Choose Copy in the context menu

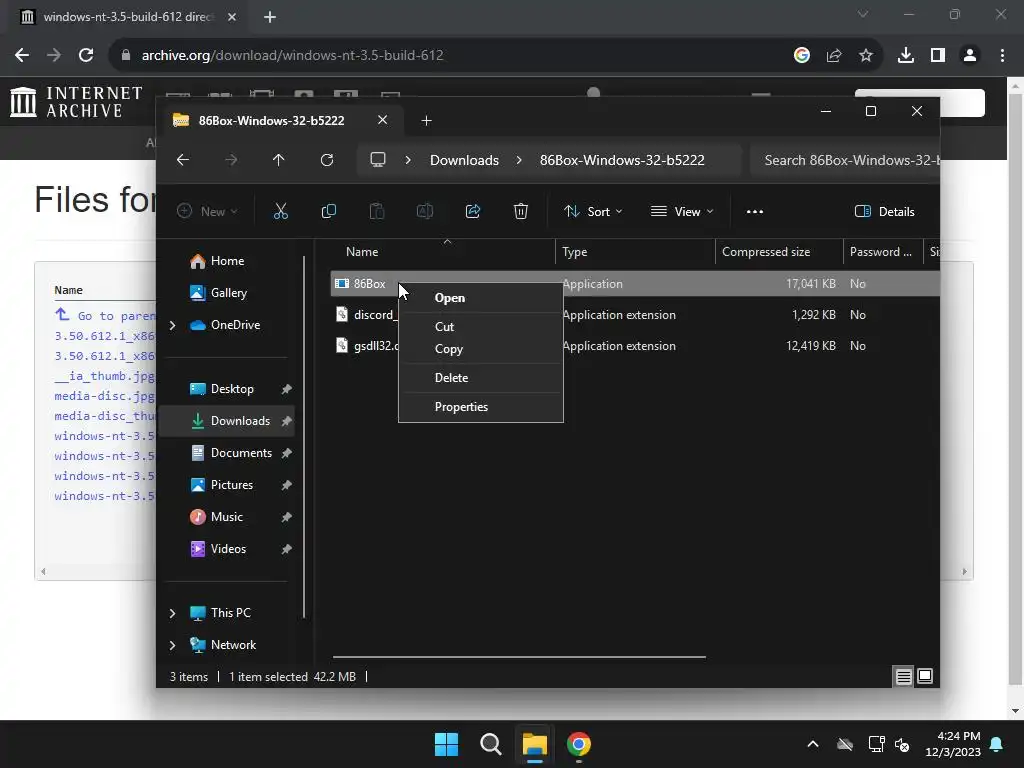tap(481, 349)
